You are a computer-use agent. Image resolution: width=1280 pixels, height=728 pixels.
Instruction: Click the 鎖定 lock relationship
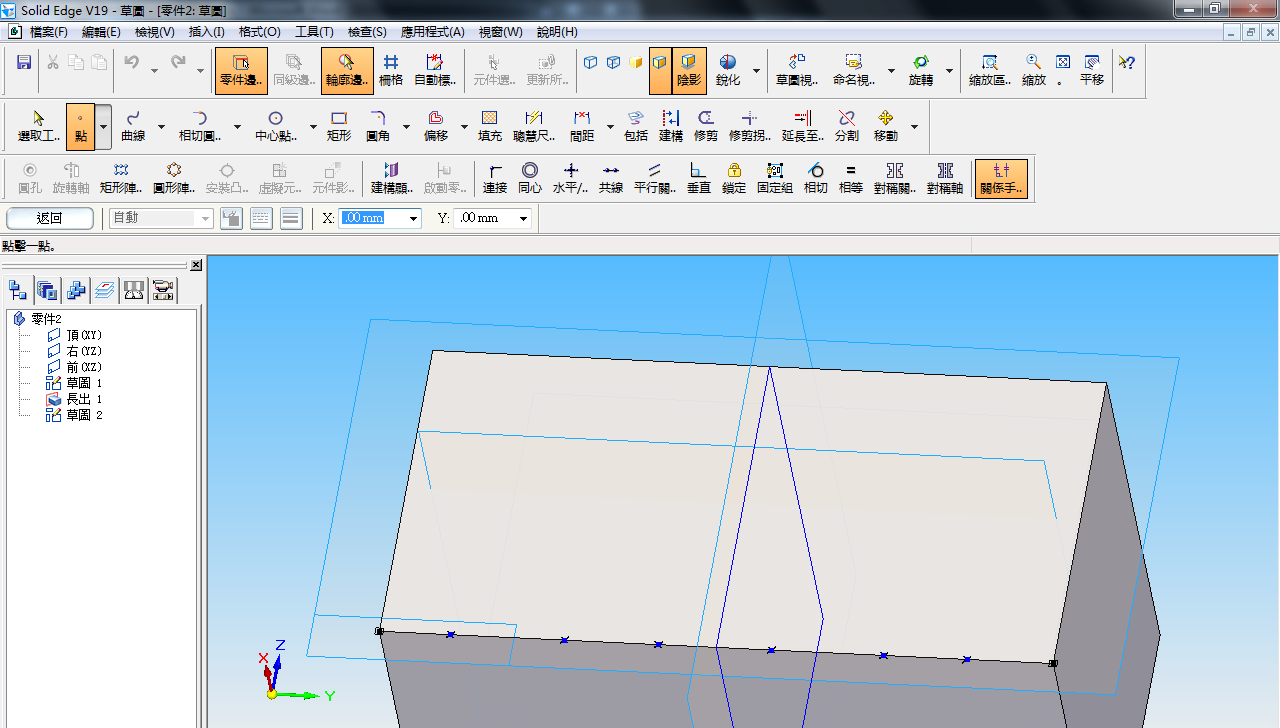pos(734,179)
